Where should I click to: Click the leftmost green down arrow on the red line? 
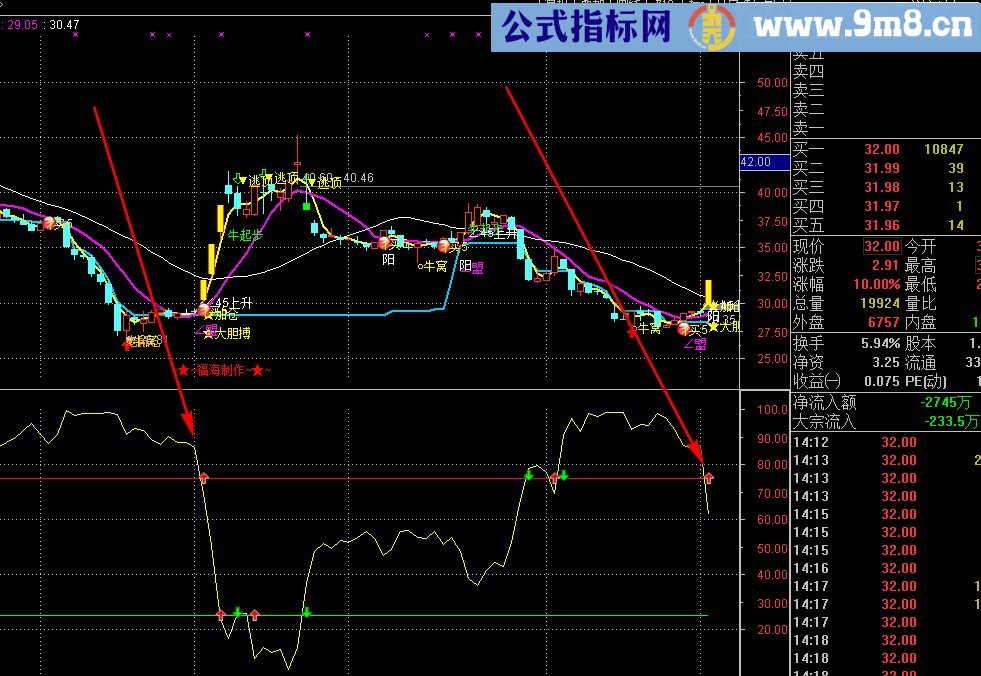(x=529, y=476)
